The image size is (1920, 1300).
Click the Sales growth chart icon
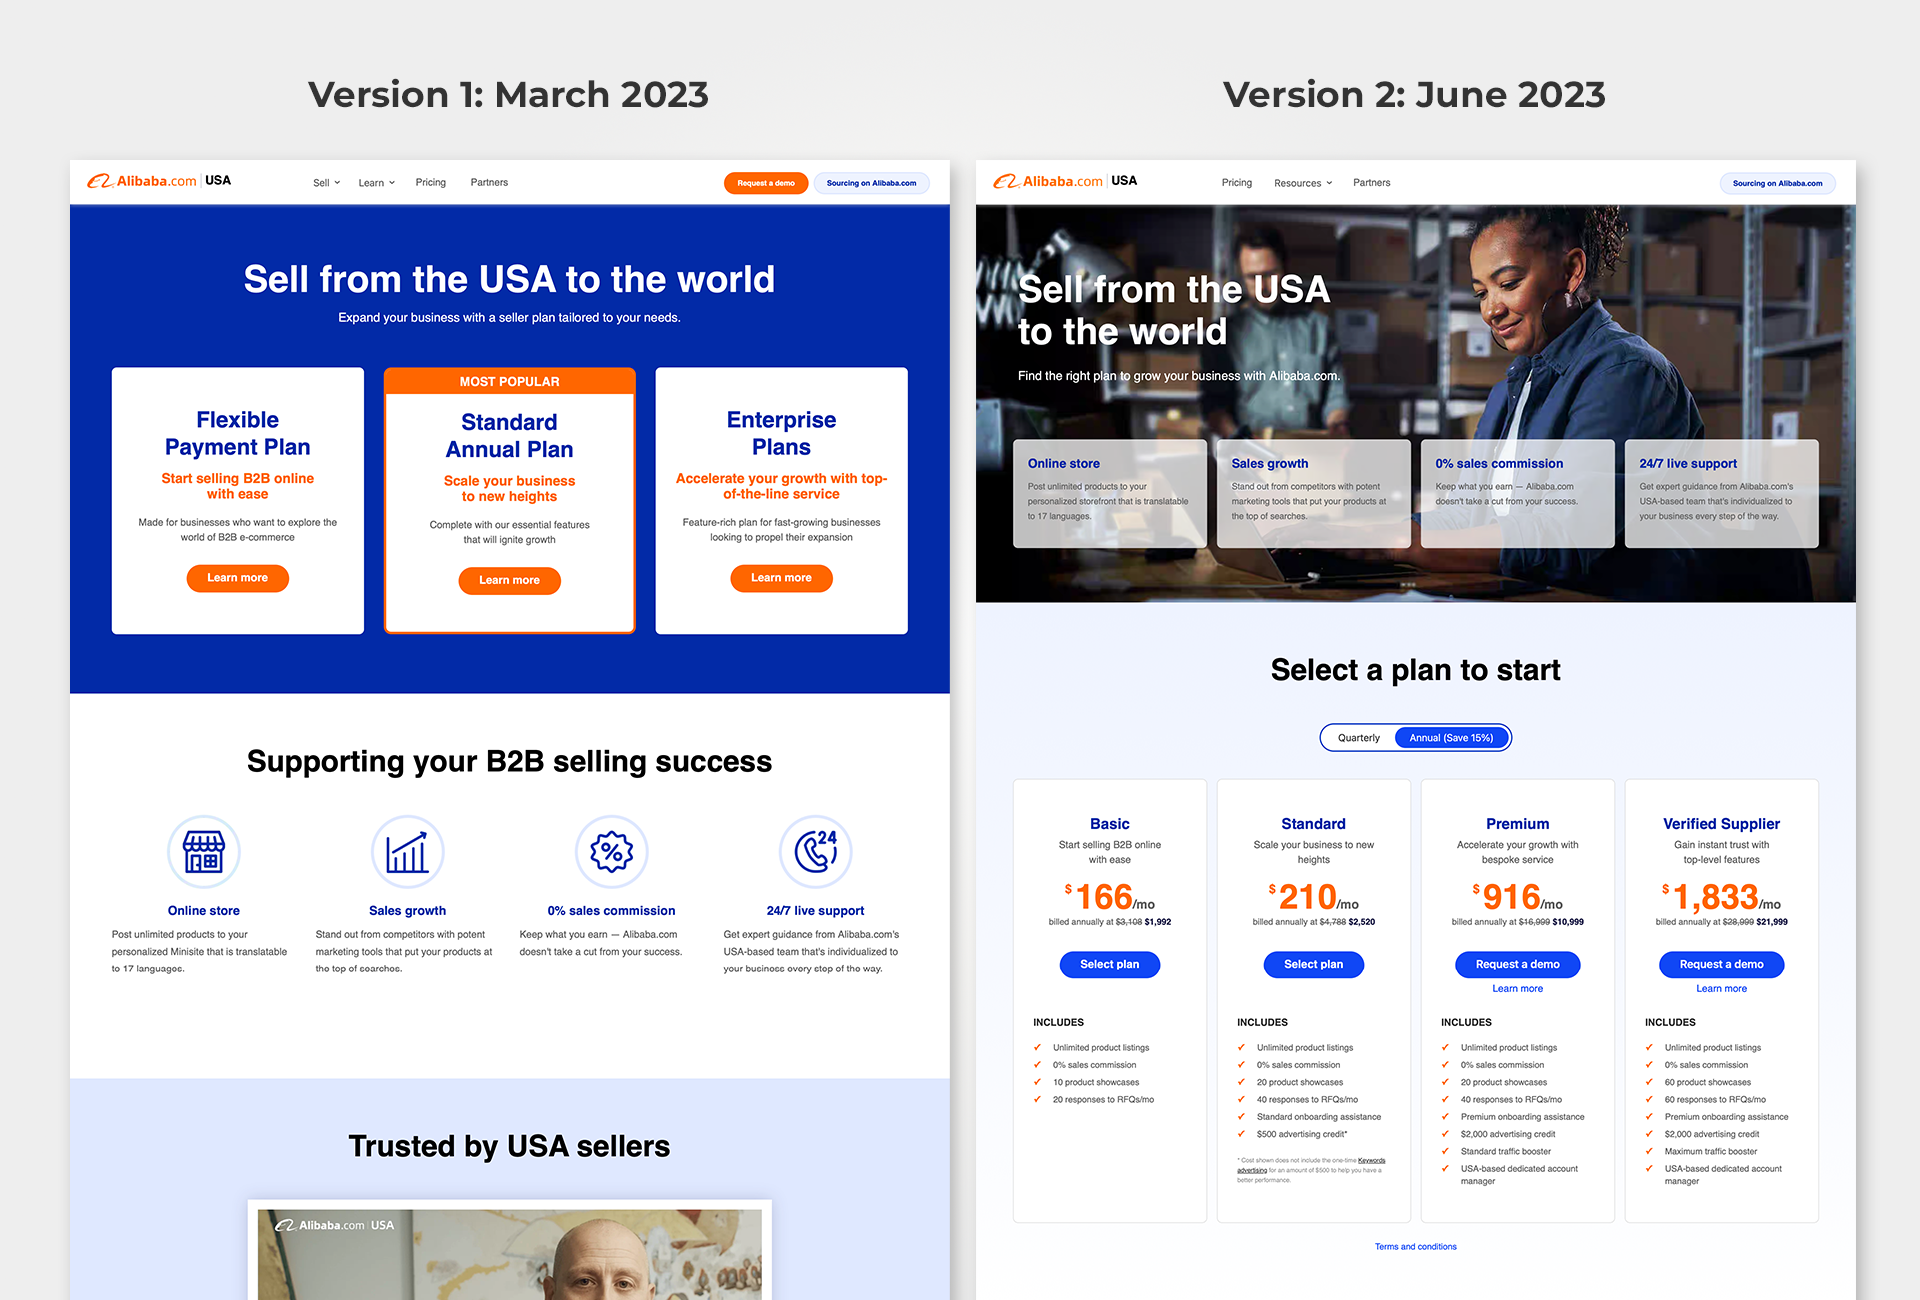[408, 852]
